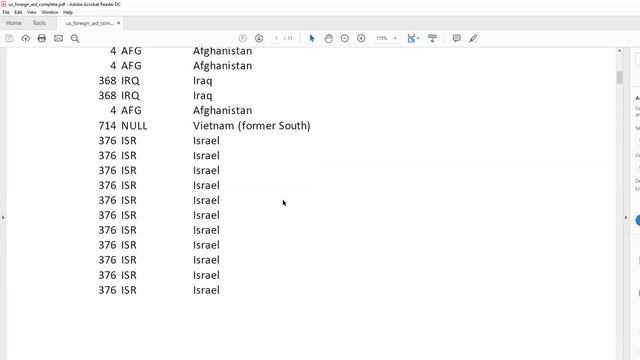The width and height of the screenshot is (640, 360).
Task: Go to next page arrow
Action: click(x=259, y=38)
